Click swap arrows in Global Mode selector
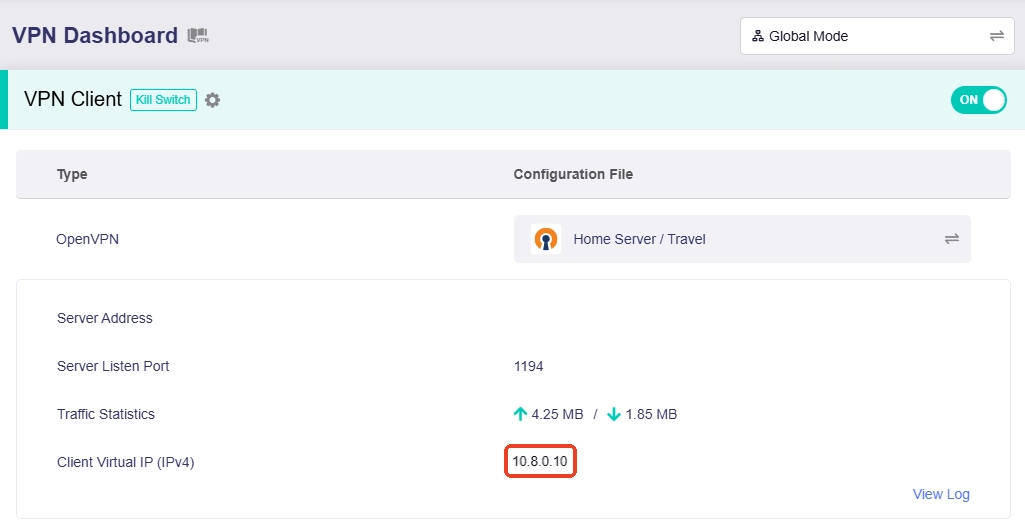Screen dimensions: 1025x532 996,36
